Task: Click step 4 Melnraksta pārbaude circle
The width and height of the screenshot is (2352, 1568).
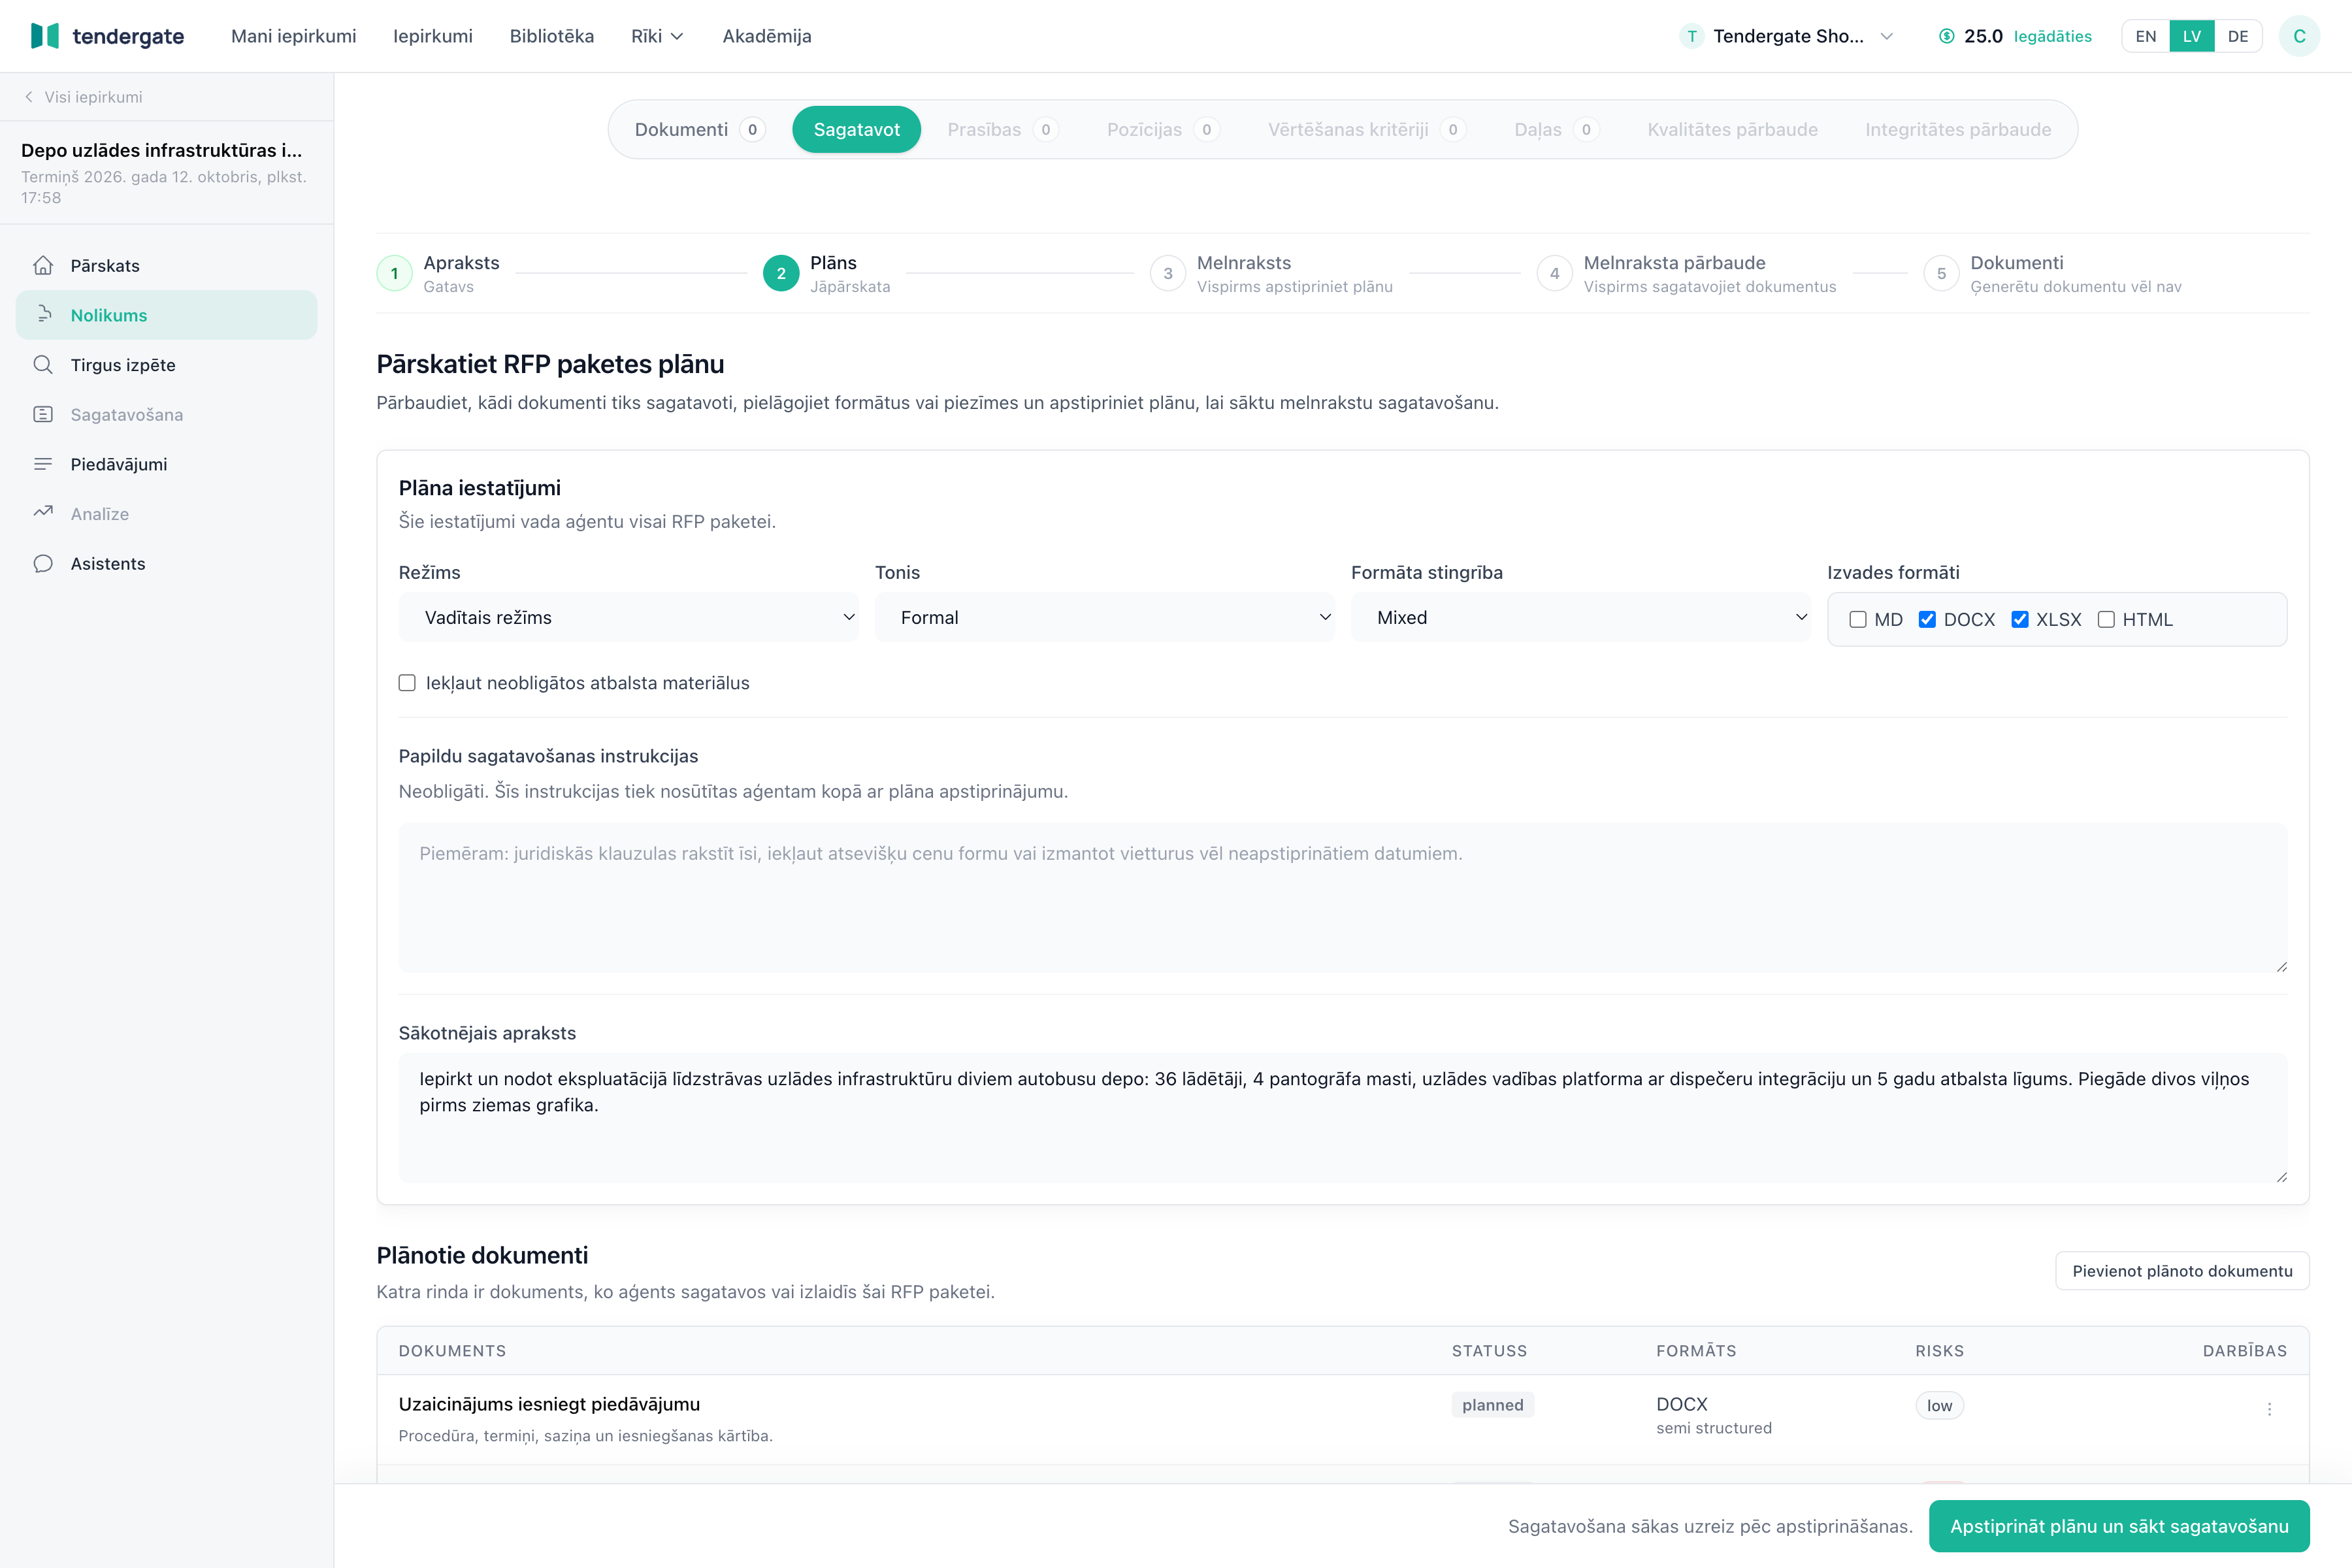Action: pos(1554,273)
